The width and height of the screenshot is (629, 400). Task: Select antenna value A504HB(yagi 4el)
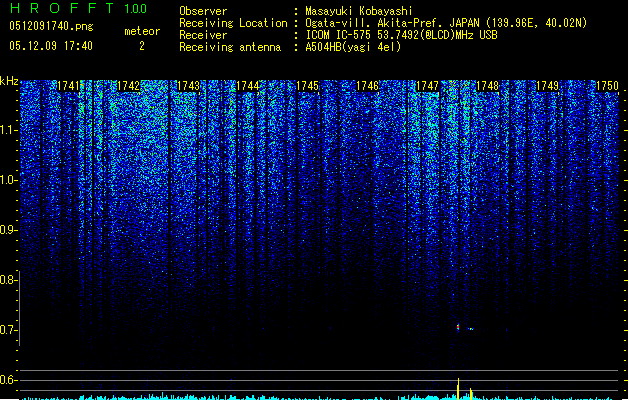tap(353, 47)
